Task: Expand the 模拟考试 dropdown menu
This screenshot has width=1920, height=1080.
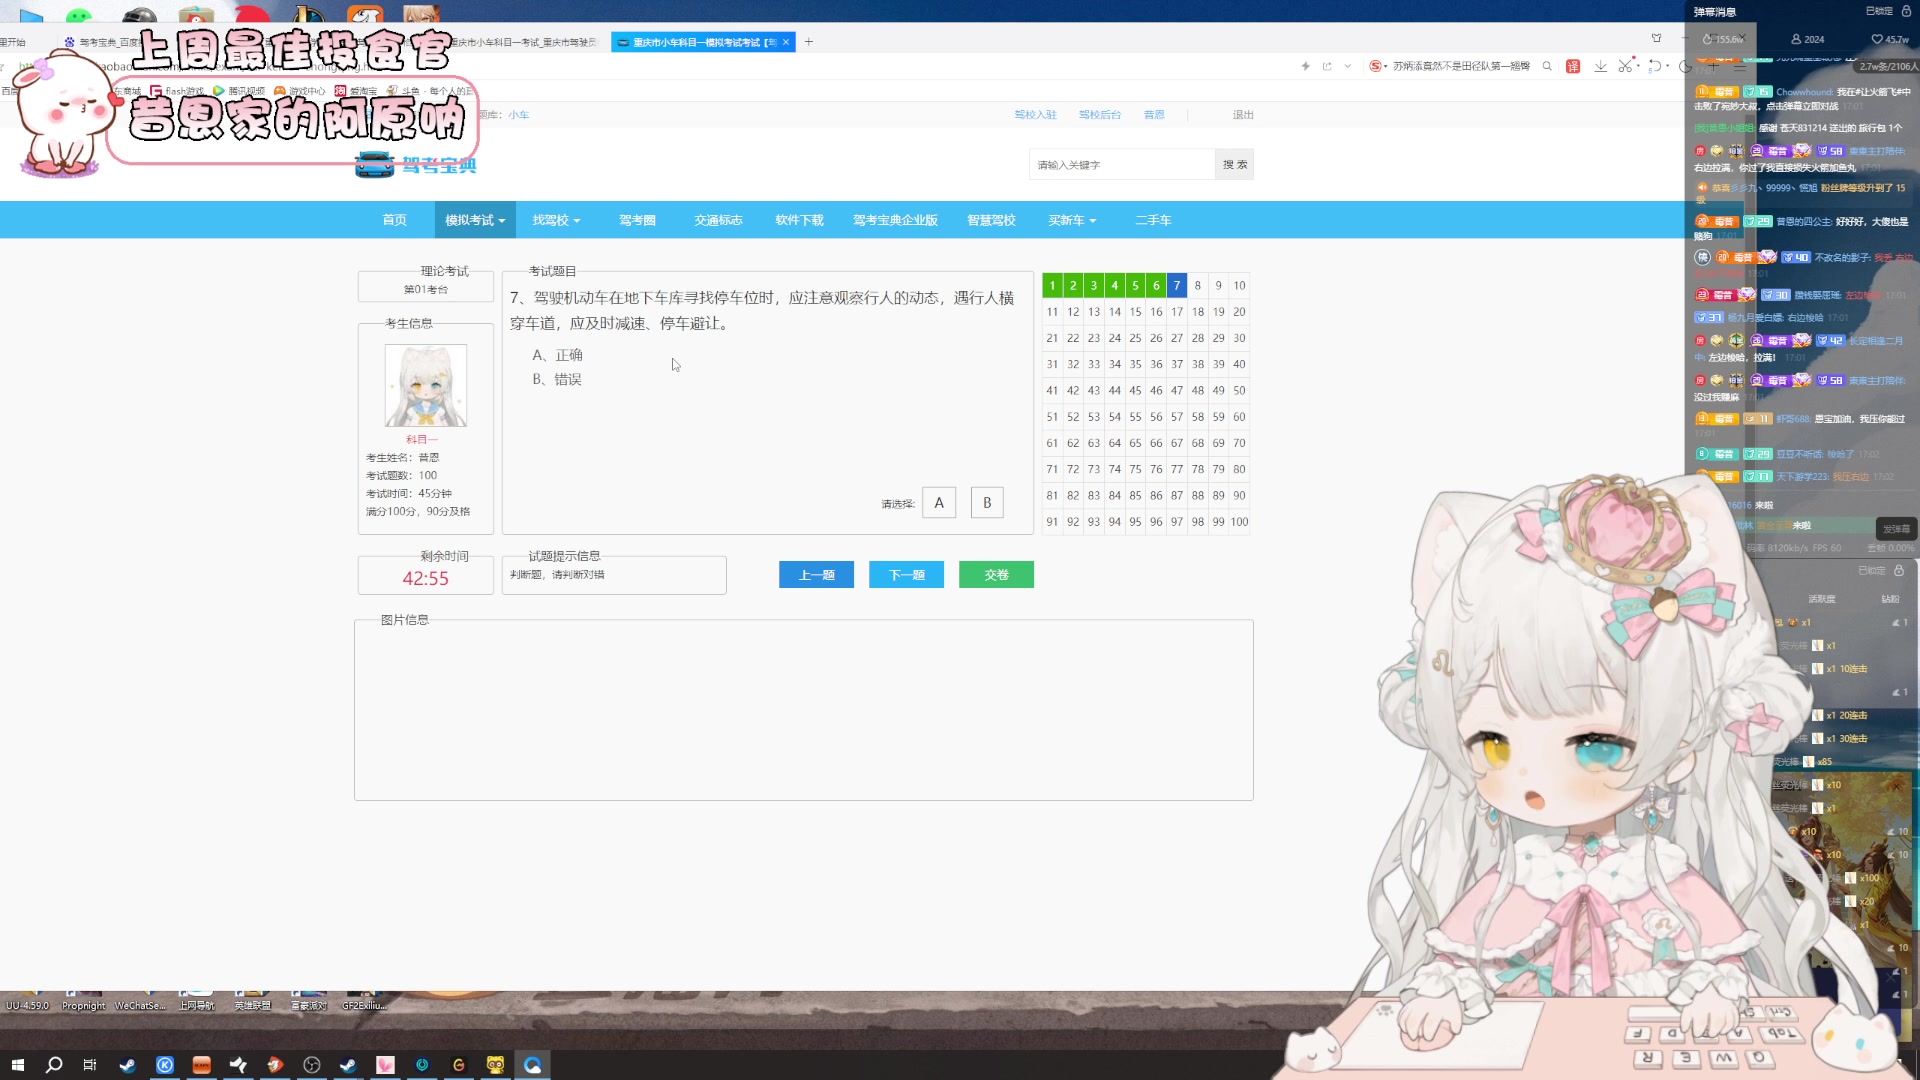Action: [475, 220]
